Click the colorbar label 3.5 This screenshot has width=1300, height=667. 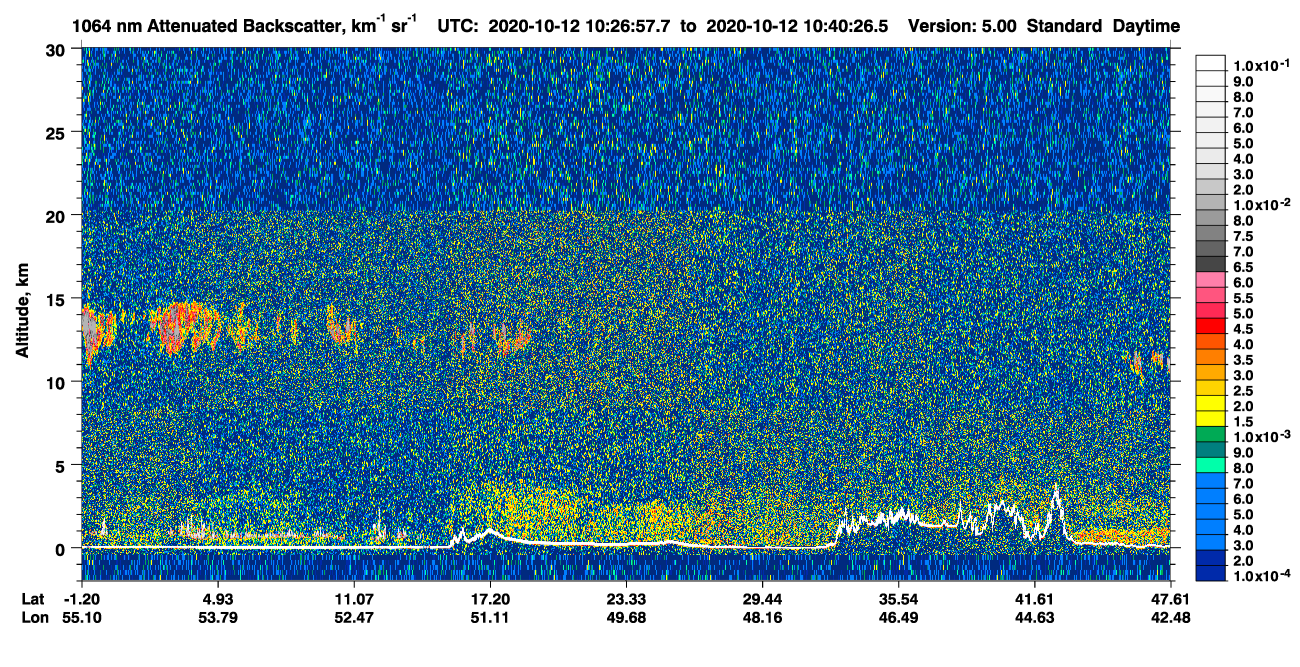click(x=1244, y=360)
